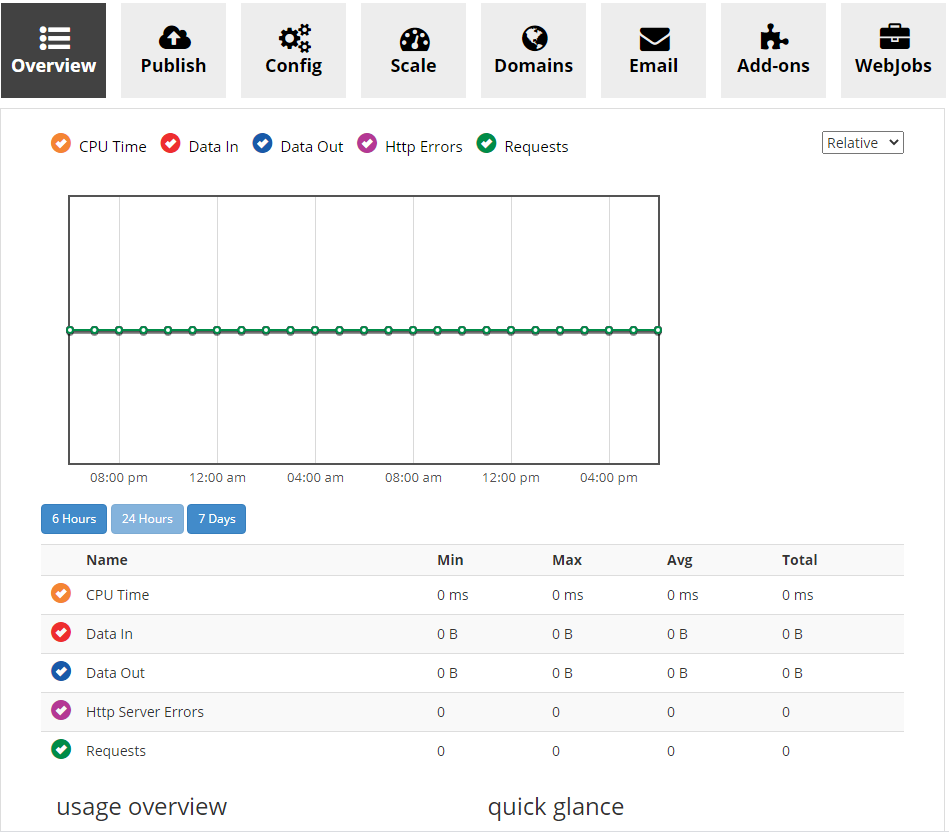Open the Domains globe icon
Image resolution: width=949 pixels, height=832 pixels.
[534, 38]
